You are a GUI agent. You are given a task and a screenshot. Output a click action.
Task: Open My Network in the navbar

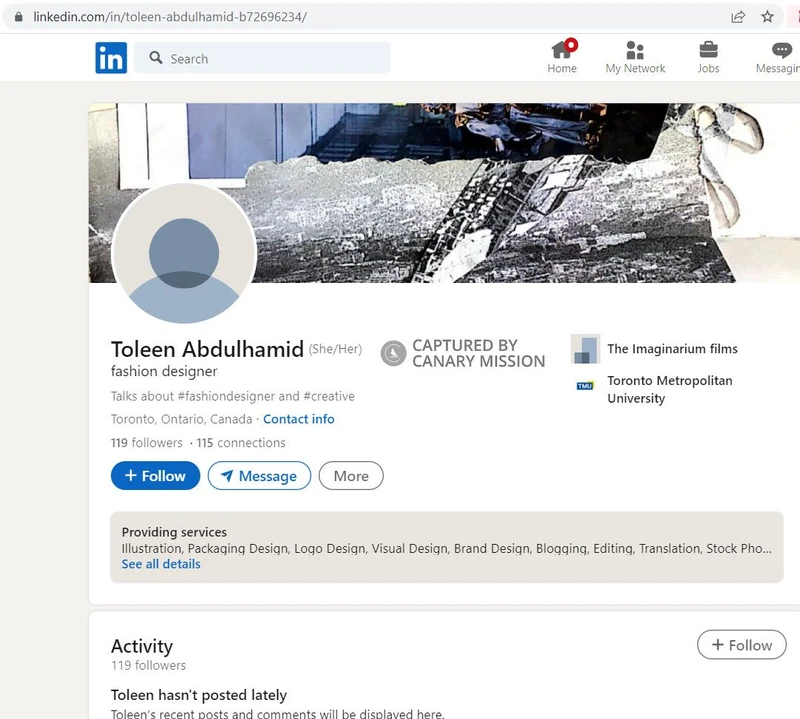pos(635,57)
